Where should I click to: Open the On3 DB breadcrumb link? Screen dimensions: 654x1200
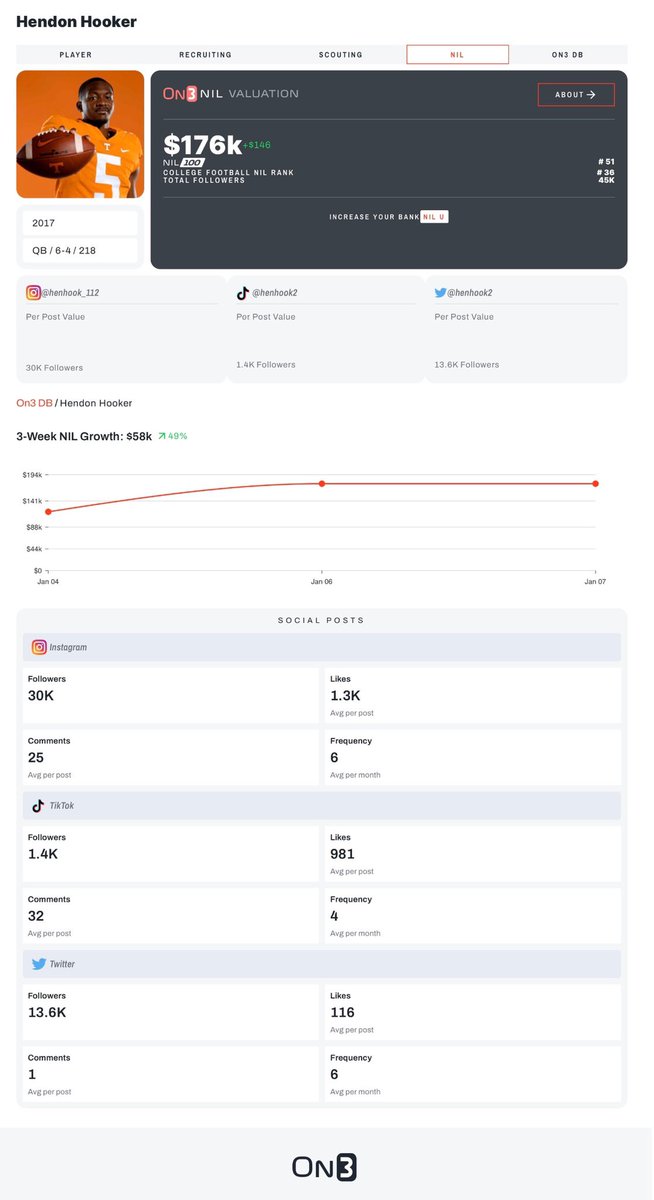[34, 403]
